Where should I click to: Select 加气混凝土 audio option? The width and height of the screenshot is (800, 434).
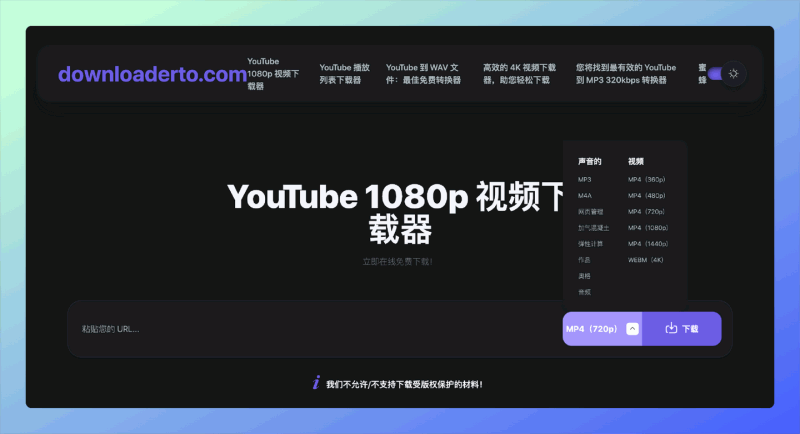pyautogui.click(x=593, y=227)
